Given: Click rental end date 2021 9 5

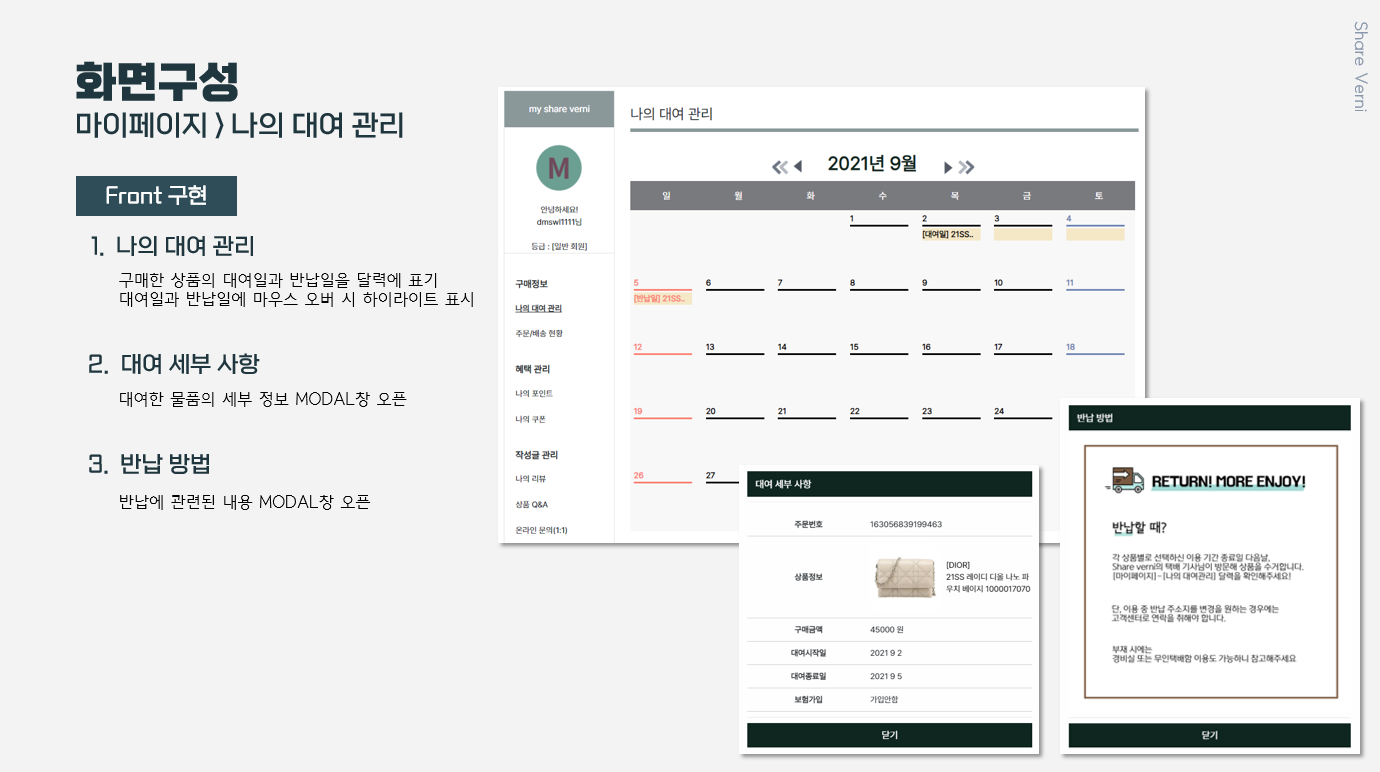Looking at the screenshot, I should (x=886, y=677).
